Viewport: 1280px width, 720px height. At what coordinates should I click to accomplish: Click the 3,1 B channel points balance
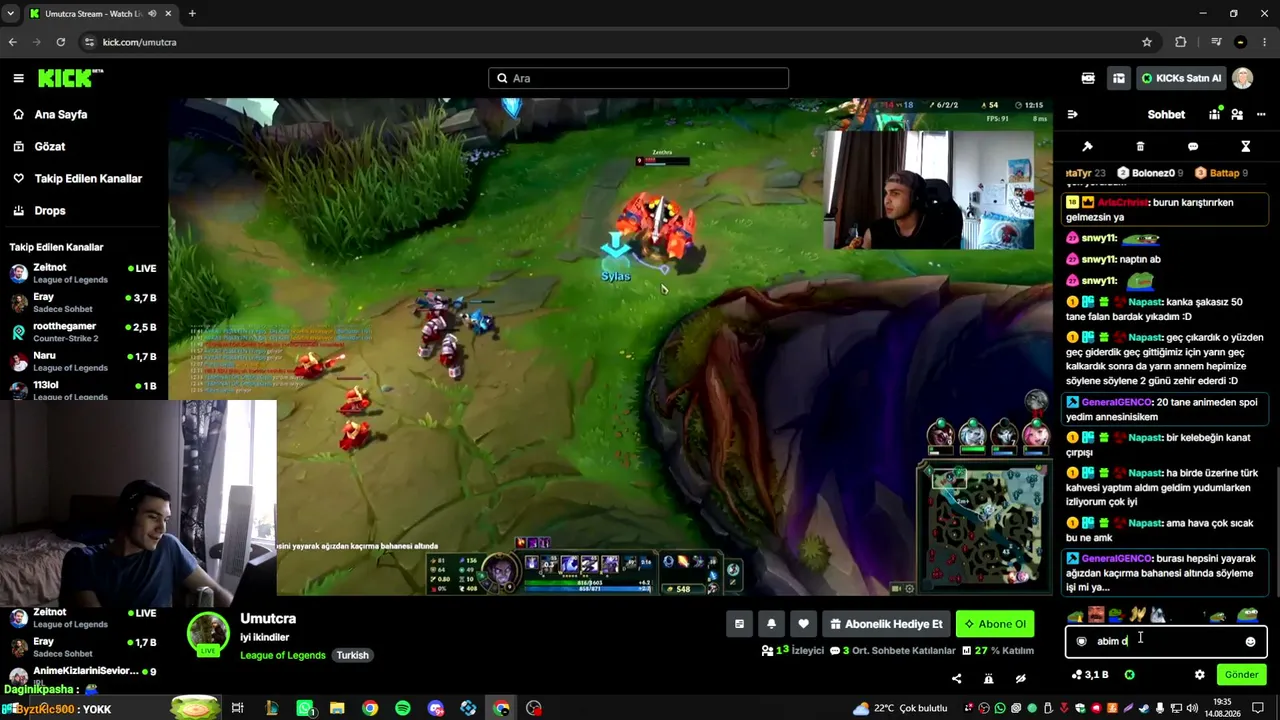[1090, 675]
